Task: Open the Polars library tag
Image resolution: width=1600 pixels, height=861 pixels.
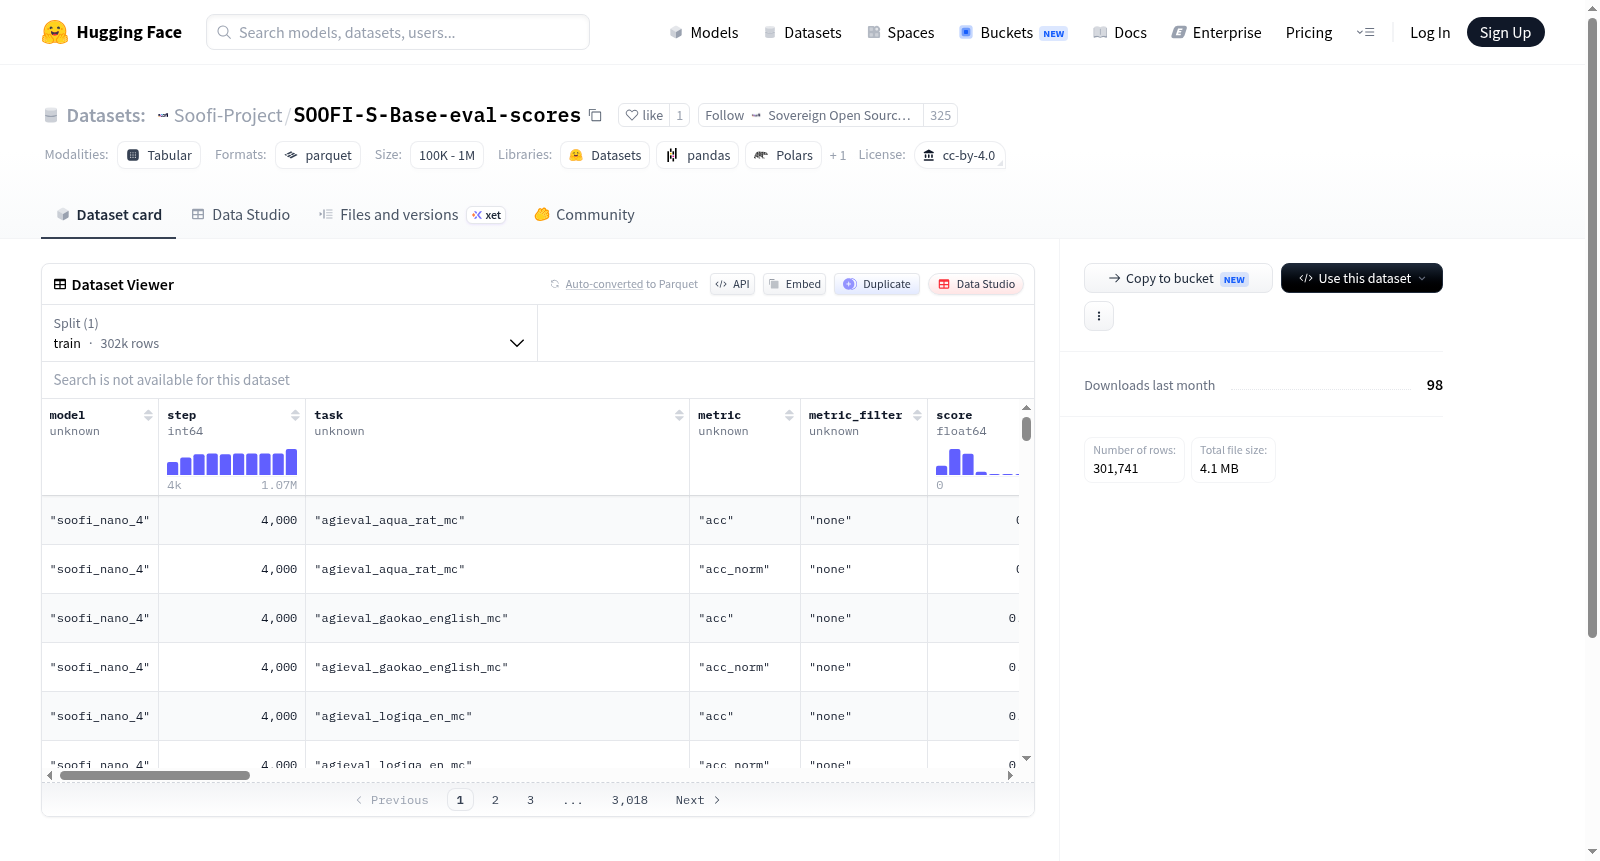Action: (x=784, y=155)
